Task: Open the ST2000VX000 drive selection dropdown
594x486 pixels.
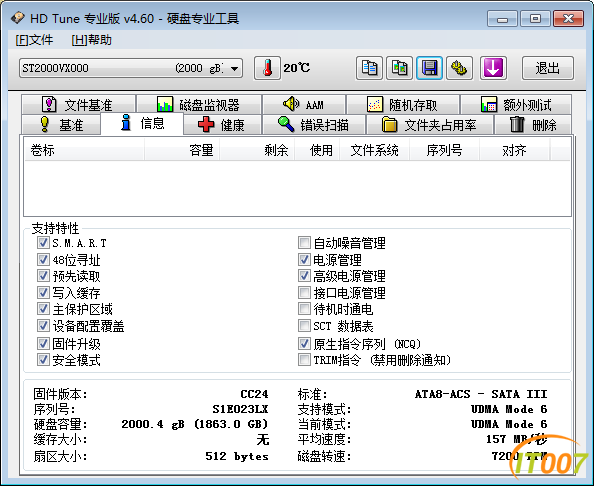Action: click(x=131, y=68)
